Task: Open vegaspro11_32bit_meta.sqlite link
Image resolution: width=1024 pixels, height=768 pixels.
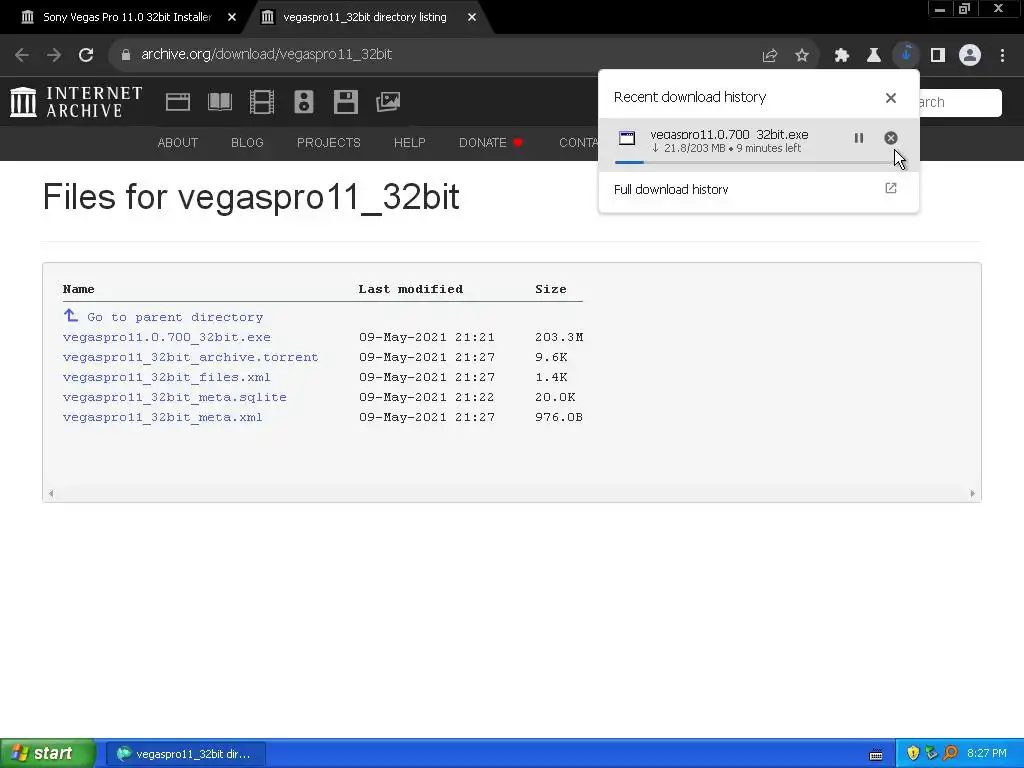Action: (174, 397)
